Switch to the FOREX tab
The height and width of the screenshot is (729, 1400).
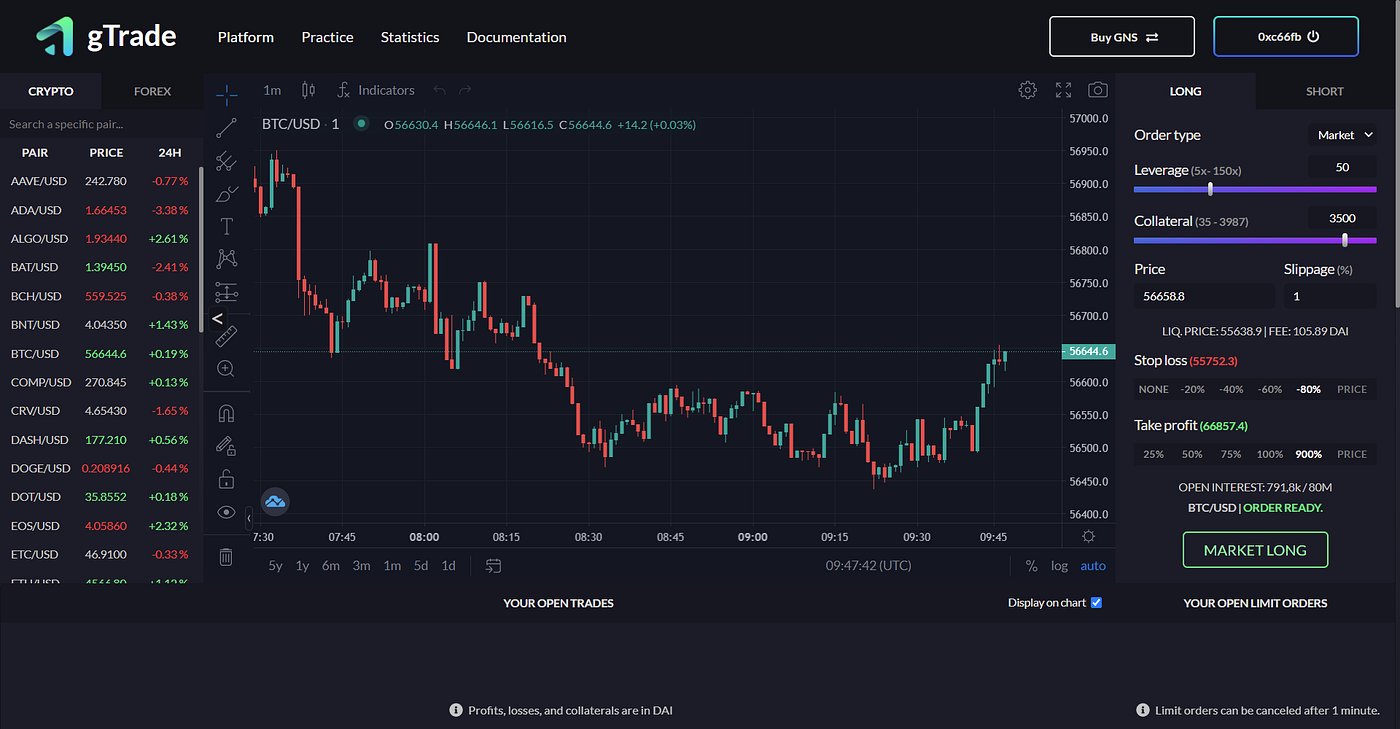pyautogui.click(x=152, y=91)
